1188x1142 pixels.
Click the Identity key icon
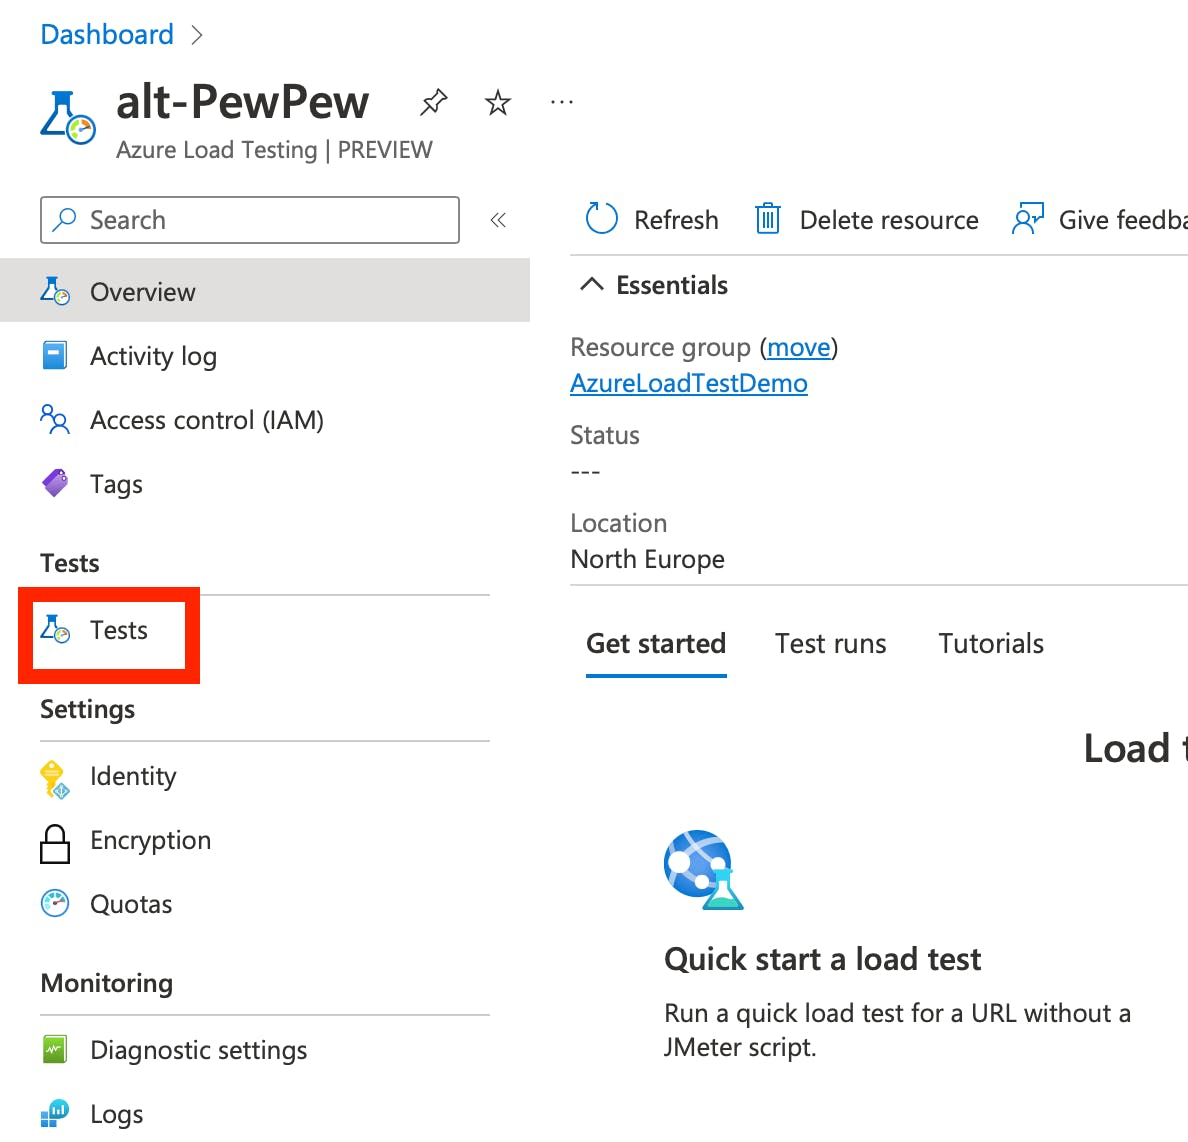tap(53, 778)
